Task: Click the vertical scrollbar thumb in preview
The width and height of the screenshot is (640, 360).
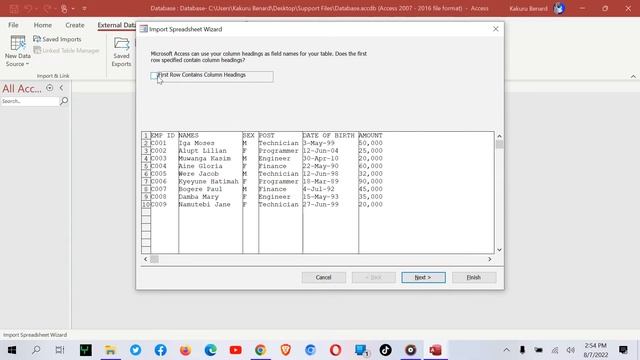Action: pos(499,144)
